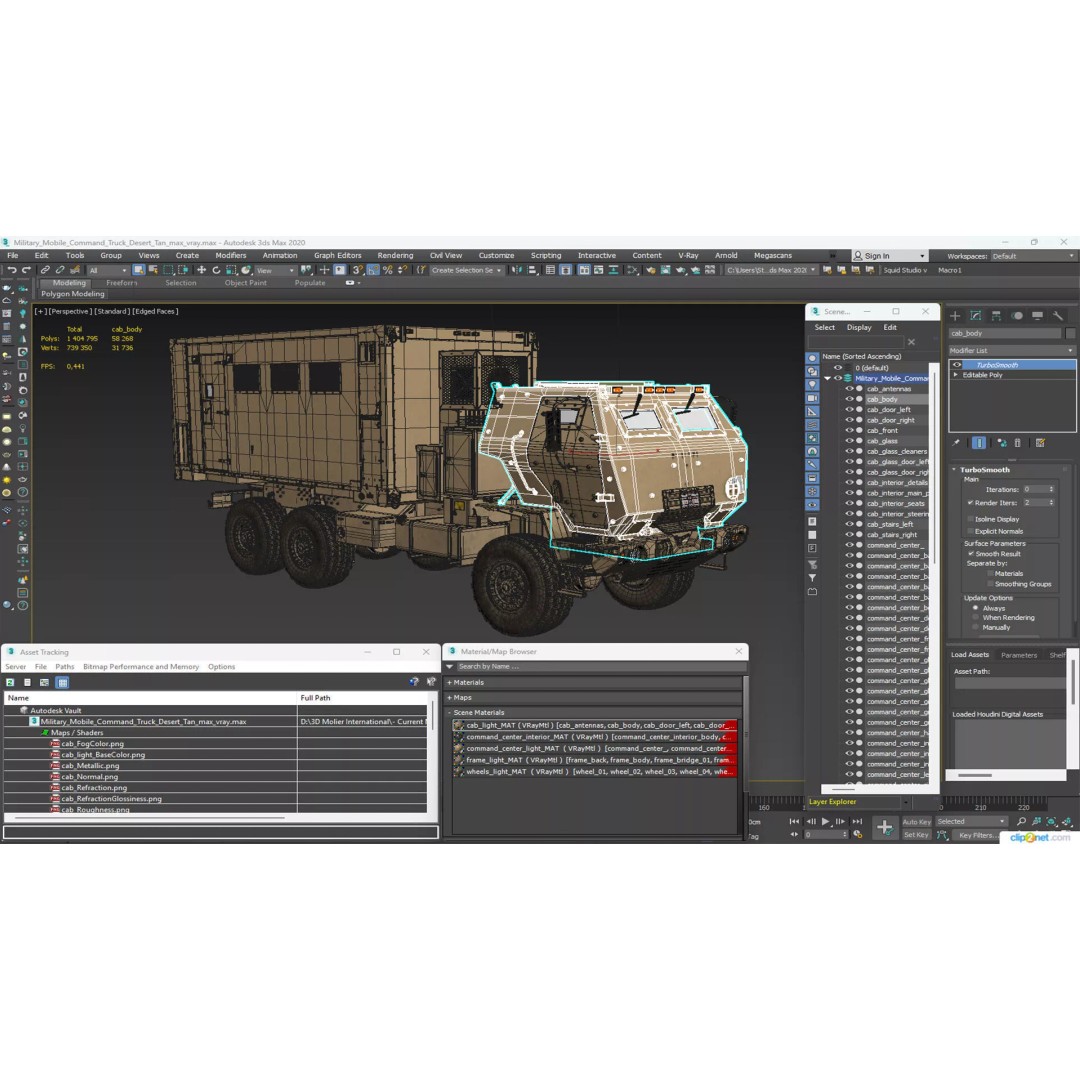Click Pin Stack icon under modifier stack
This screenshot has height=1080, width=1080.
956,443
